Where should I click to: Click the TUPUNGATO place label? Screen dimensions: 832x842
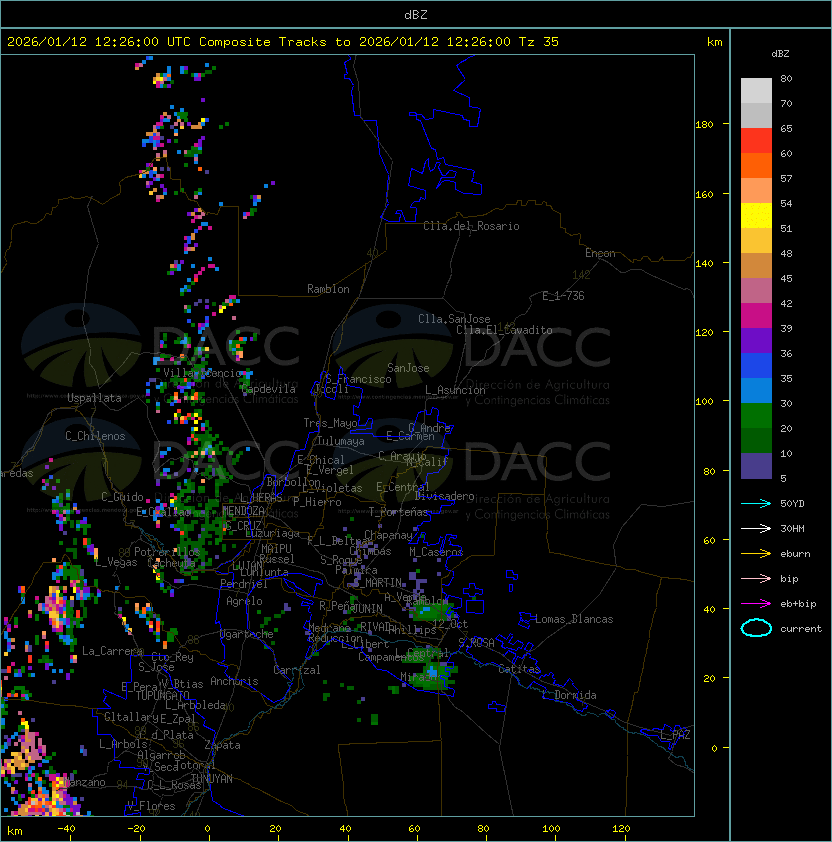tap(162, 695)
